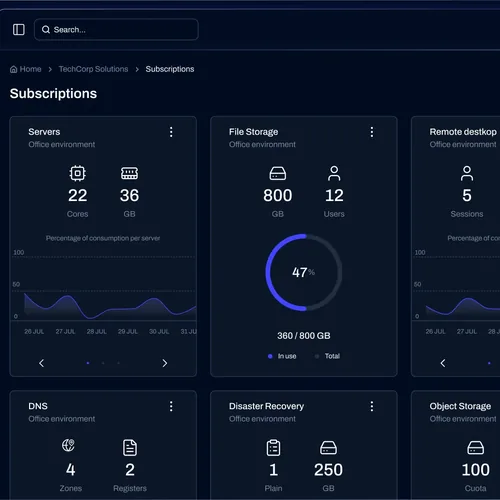The width and height of the screenshot is (500, 500).
Task: Click the drive icon in Object Storage
Action: tap(475, 448)
